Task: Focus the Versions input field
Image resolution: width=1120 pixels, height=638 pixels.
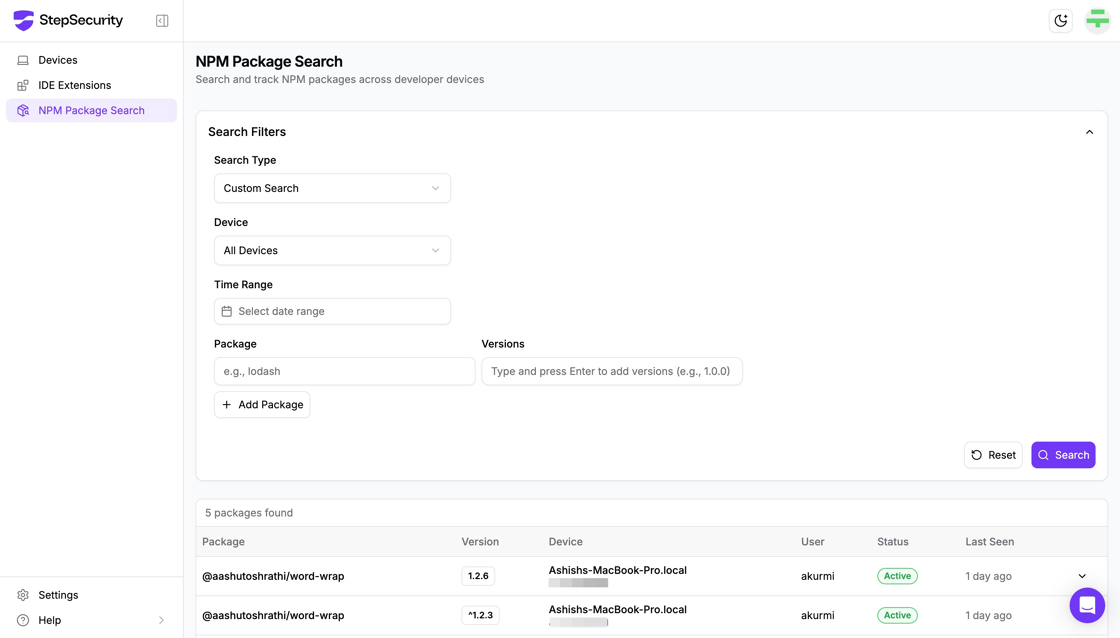Action: click(x=611, y=371)
